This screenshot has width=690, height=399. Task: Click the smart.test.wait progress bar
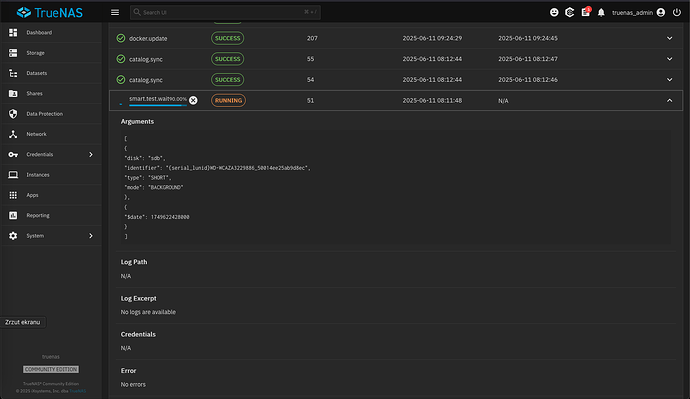158,105
